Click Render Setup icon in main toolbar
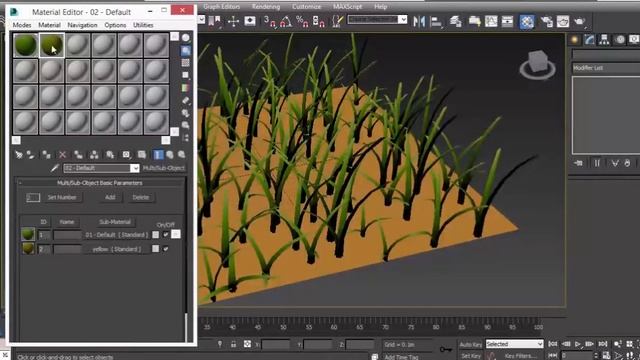Screen dimensions: 640x360 point(547,21)
